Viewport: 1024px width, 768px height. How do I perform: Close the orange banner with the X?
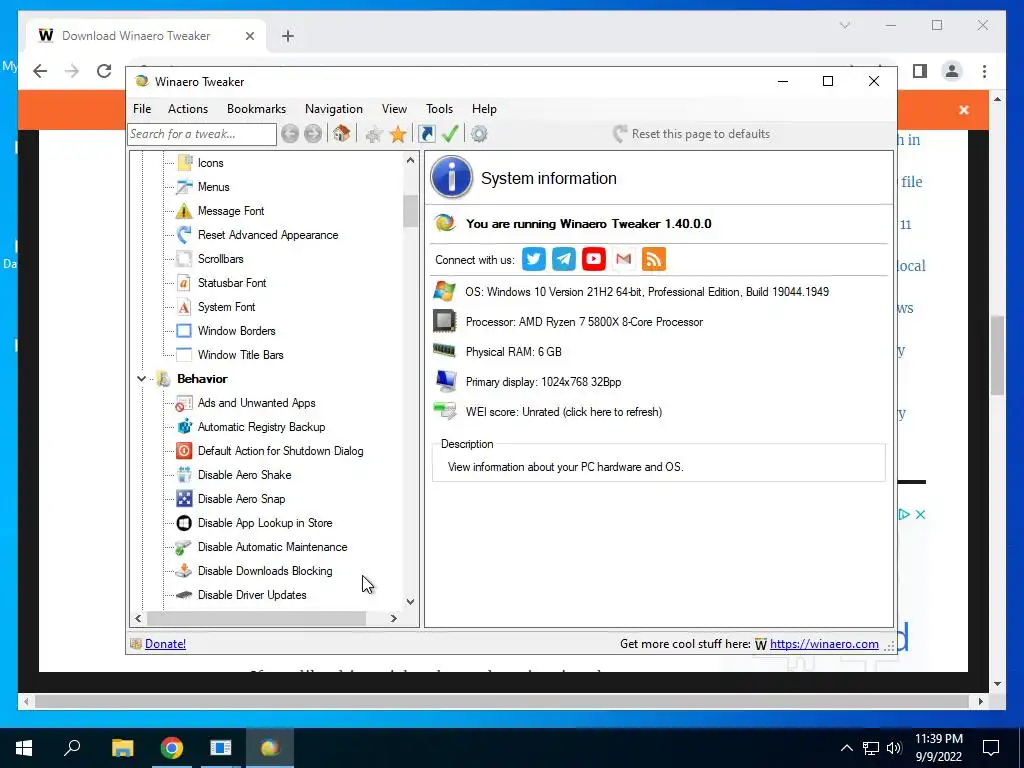click(x=964, y=110)
